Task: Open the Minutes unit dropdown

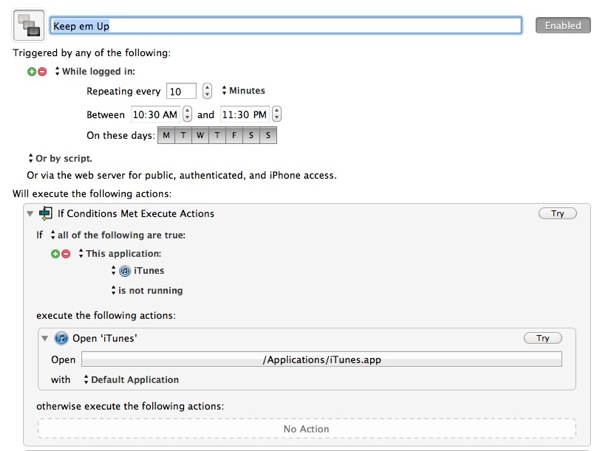Action: coord(243,91)
